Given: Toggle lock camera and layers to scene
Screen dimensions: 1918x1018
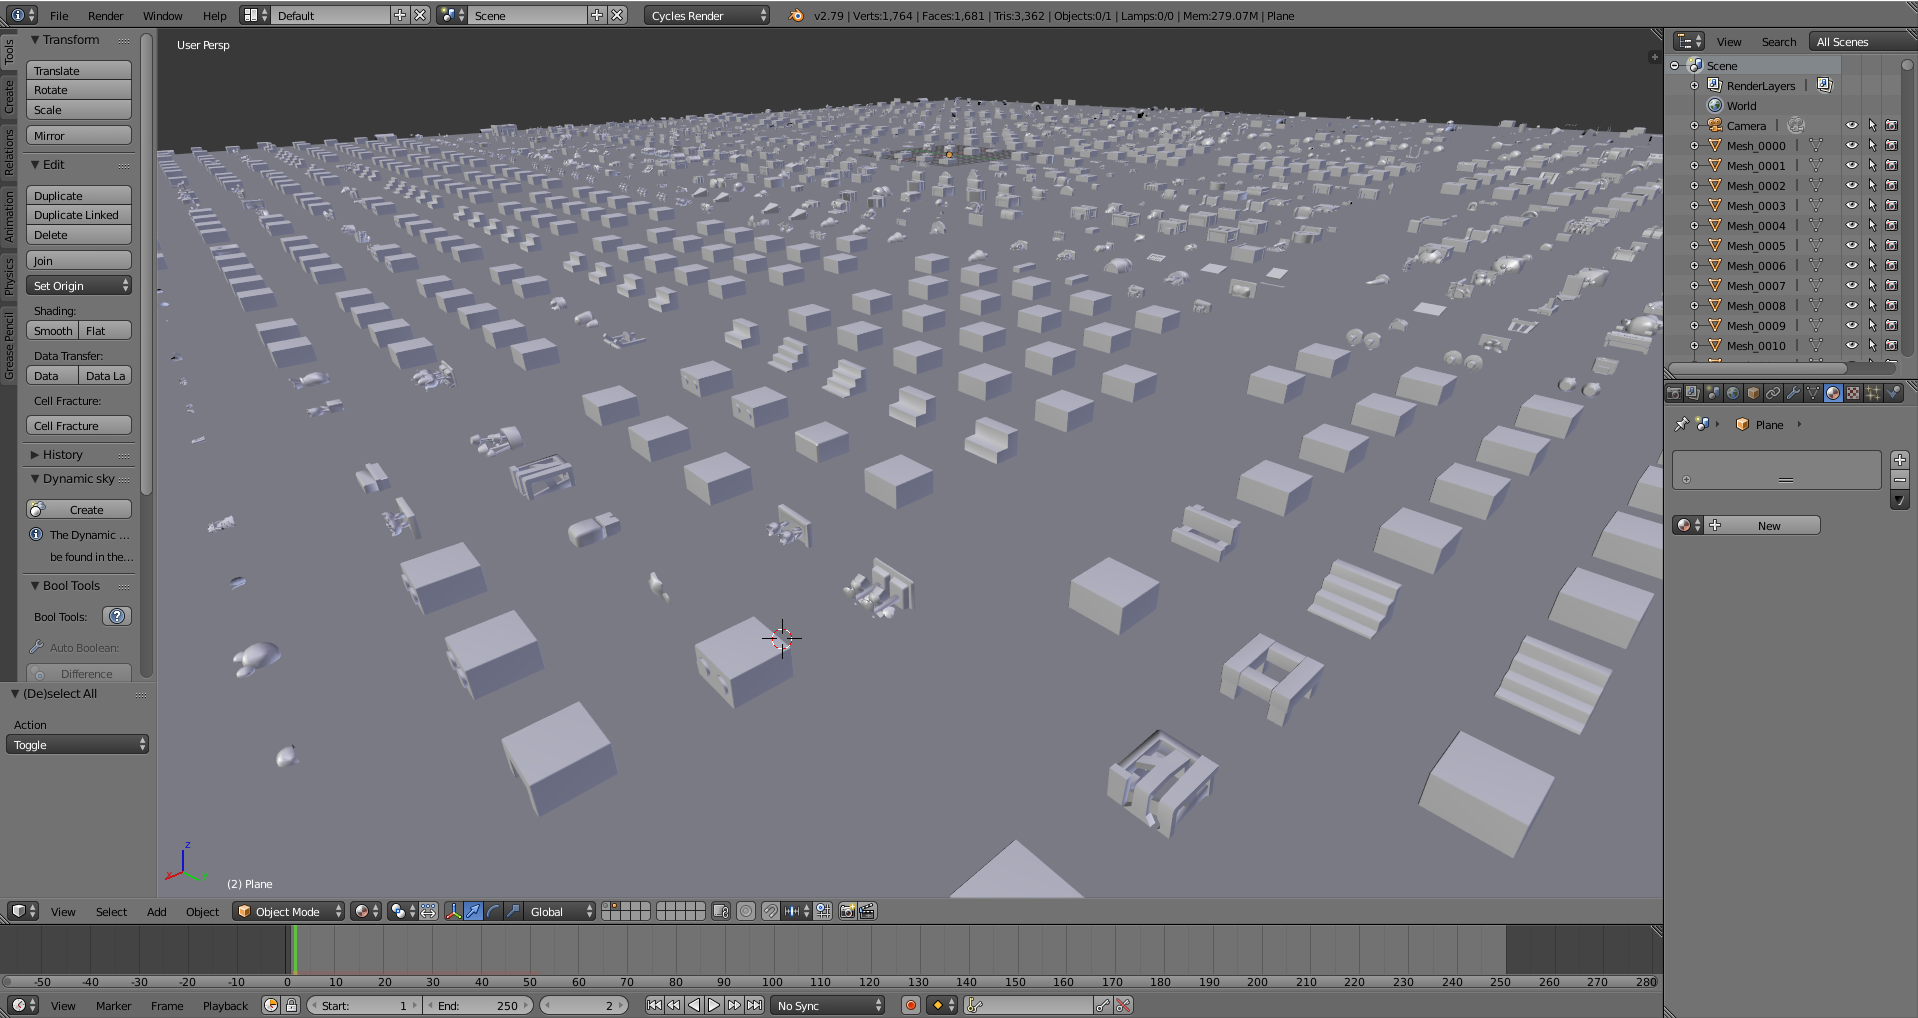Looking at the screenshot, I should point(721,911).
